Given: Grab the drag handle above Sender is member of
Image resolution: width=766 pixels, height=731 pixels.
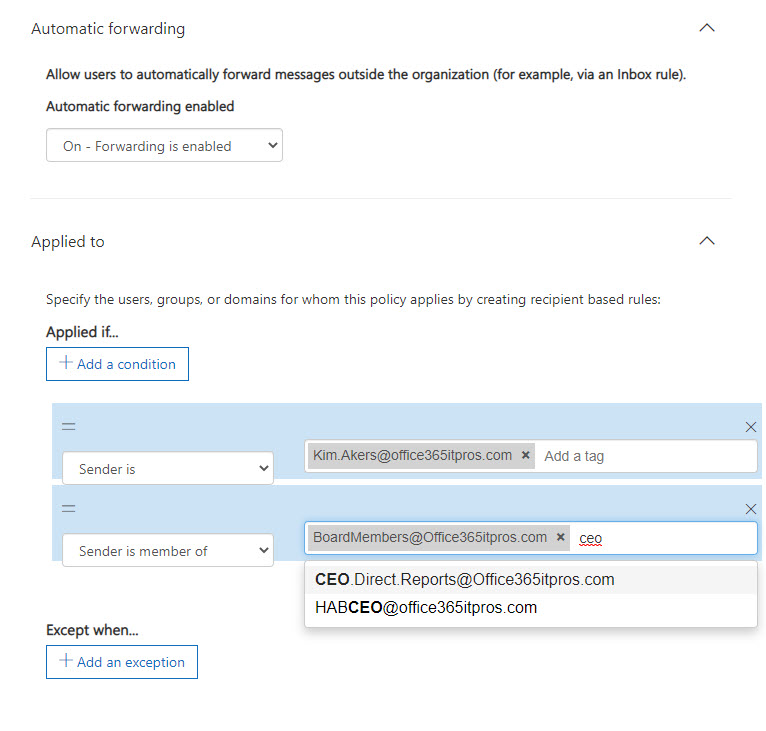Looking at the screenshot, I should pos(69,508).
